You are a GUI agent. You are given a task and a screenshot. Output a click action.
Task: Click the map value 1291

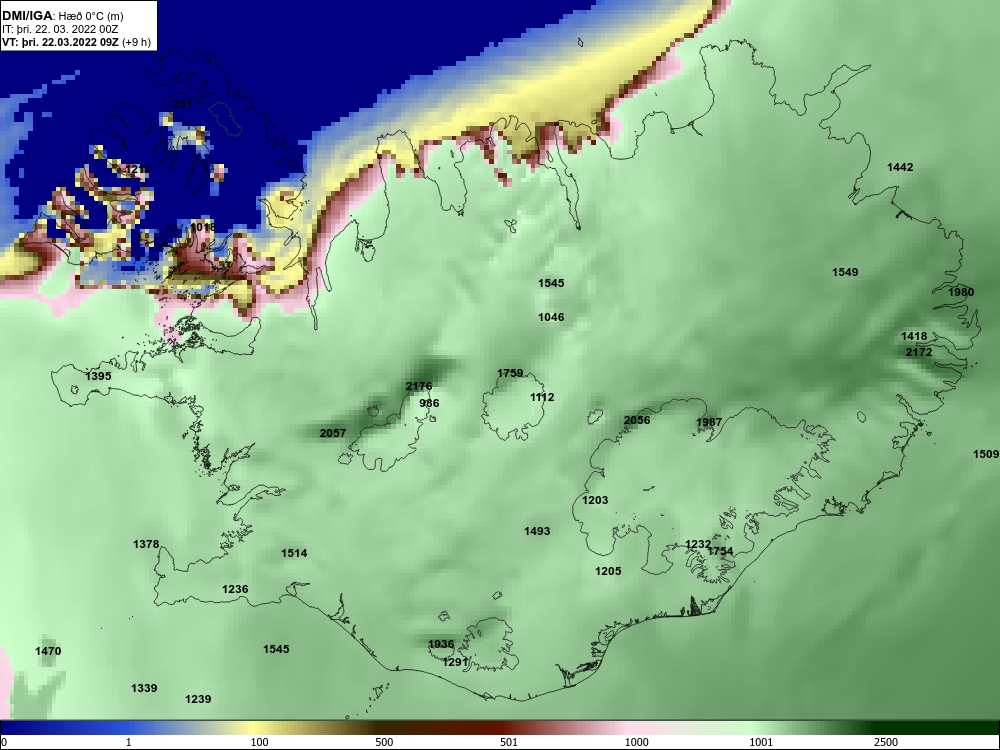(x=455, y=662)
